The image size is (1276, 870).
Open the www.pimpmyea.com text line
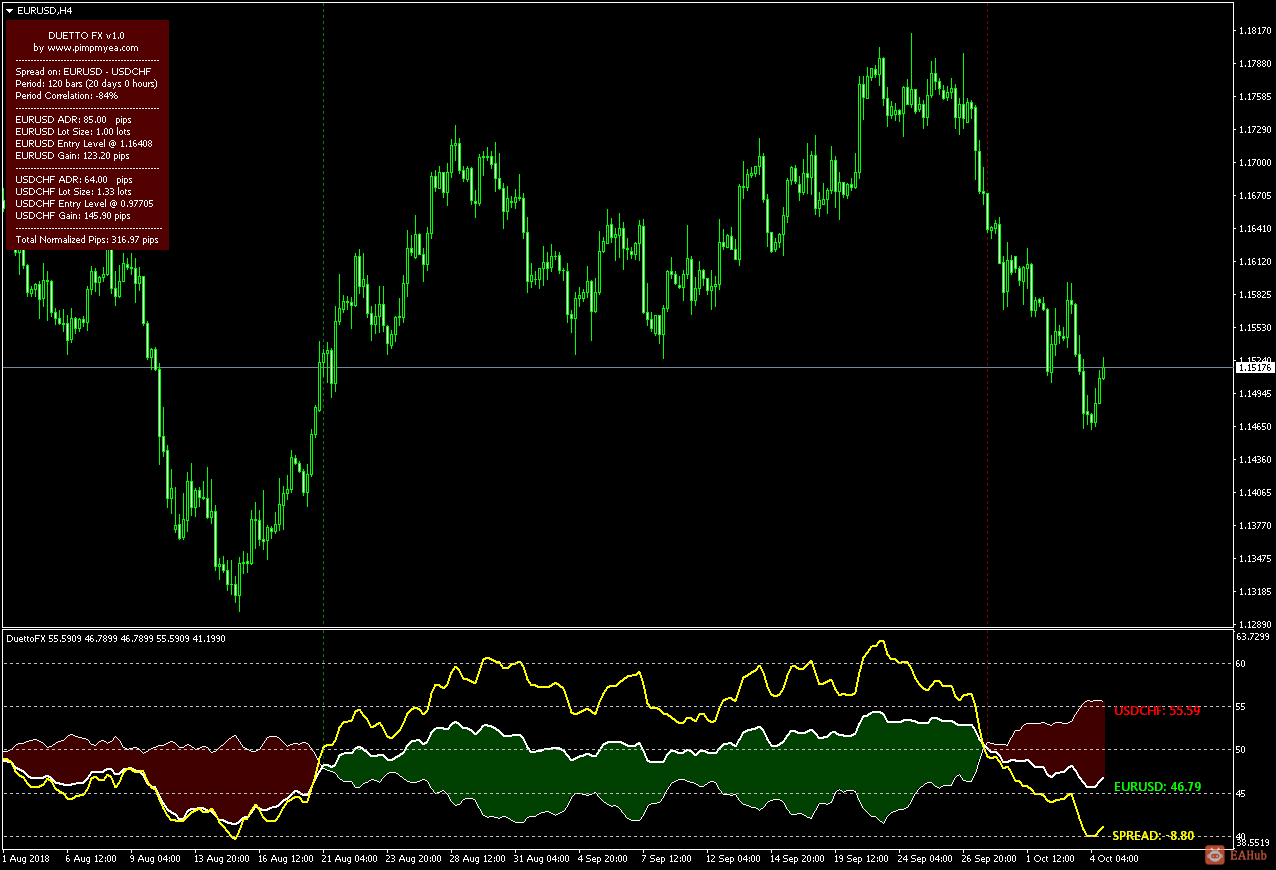coord(86,47)
